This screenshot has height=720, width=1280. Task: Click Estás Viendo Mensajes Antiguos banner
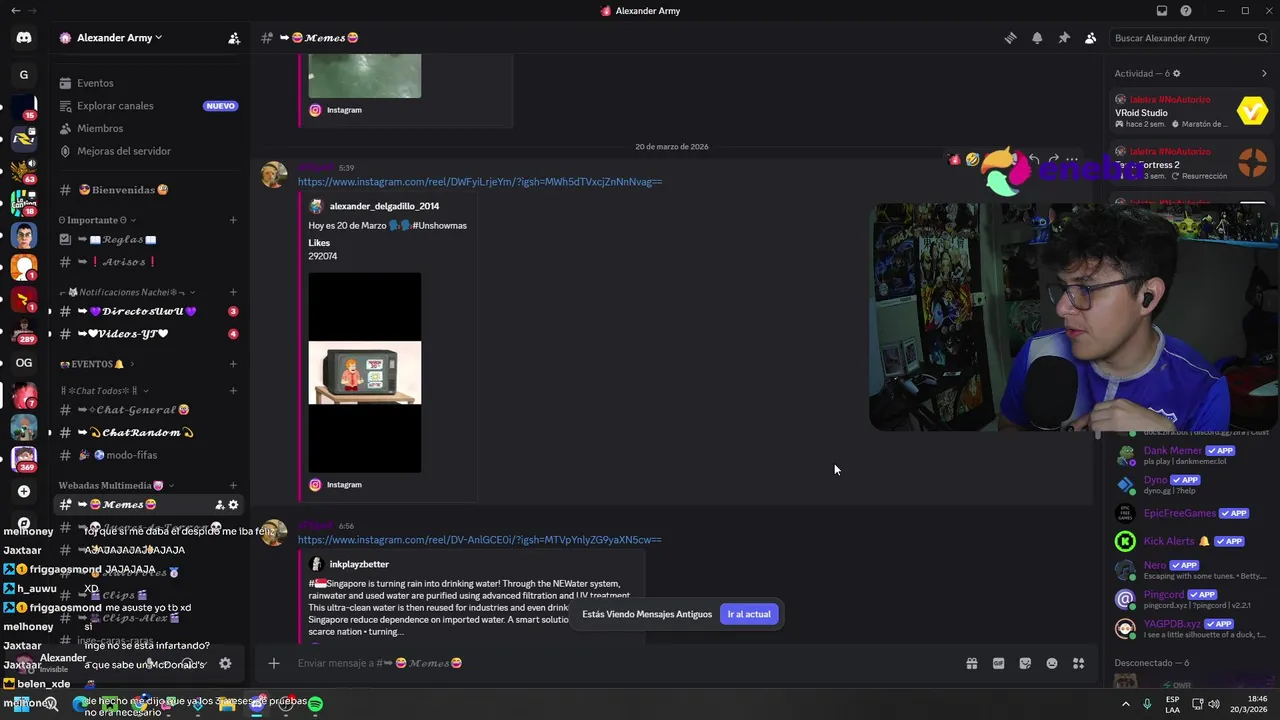click(x=647, y=614)
